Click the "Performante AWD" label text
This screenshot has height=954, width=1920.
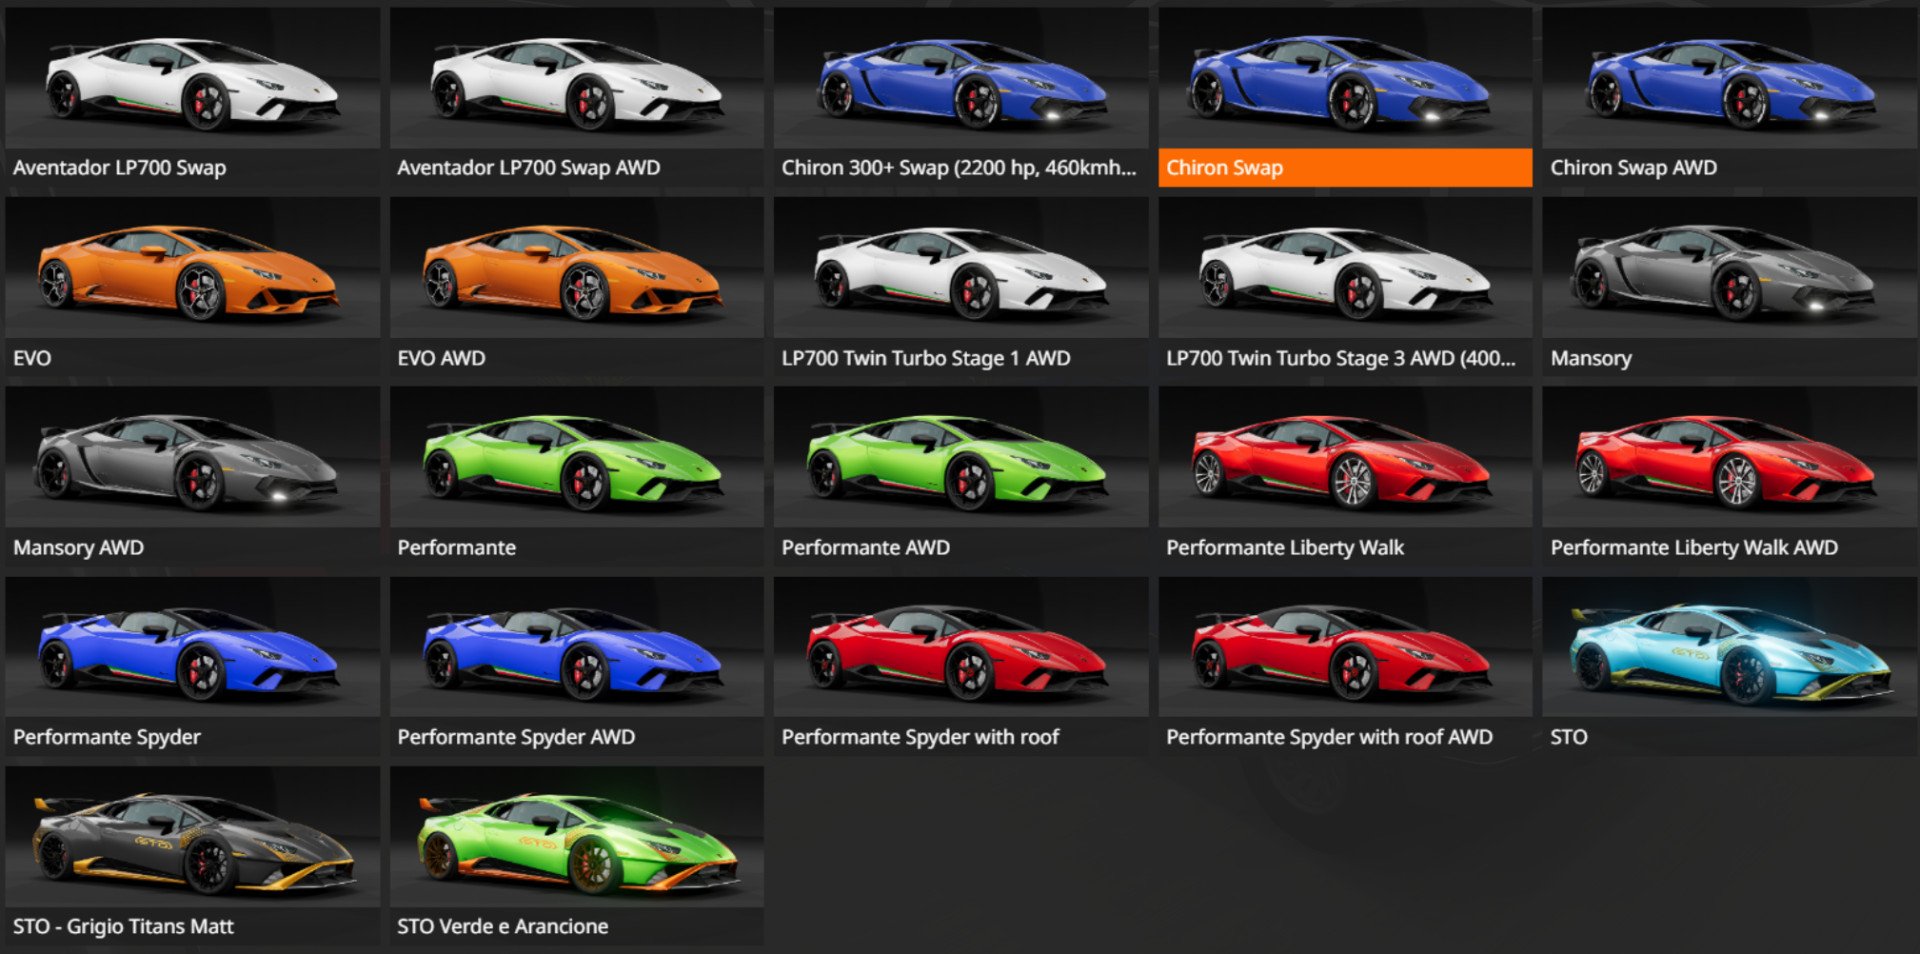(x=865, y=548)
